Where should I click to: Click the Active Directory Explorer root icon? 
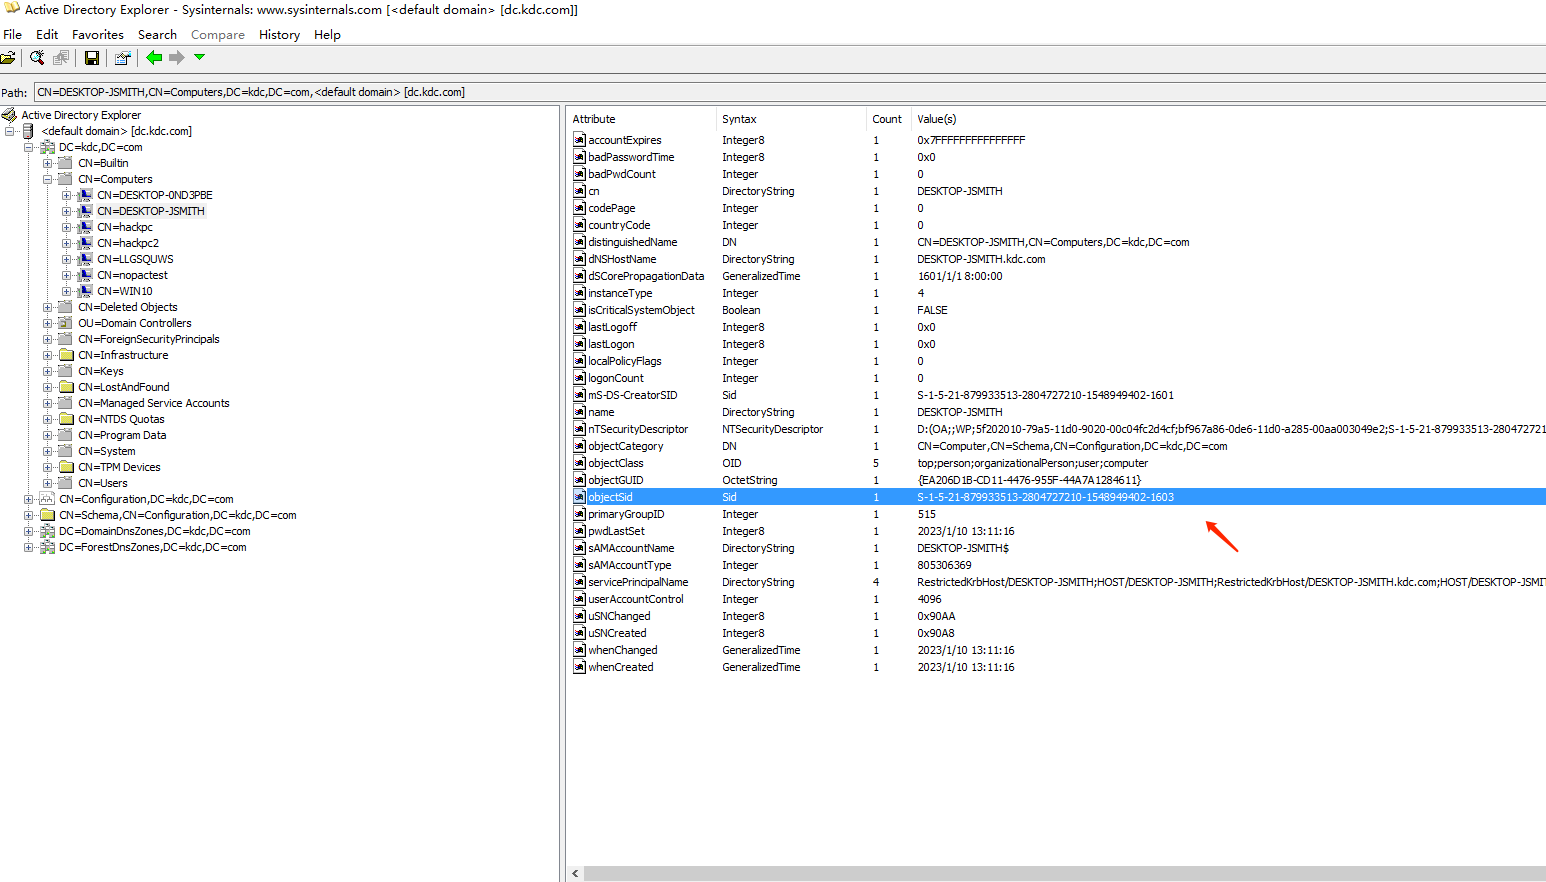pyautogui.click(x=10, y=115)
